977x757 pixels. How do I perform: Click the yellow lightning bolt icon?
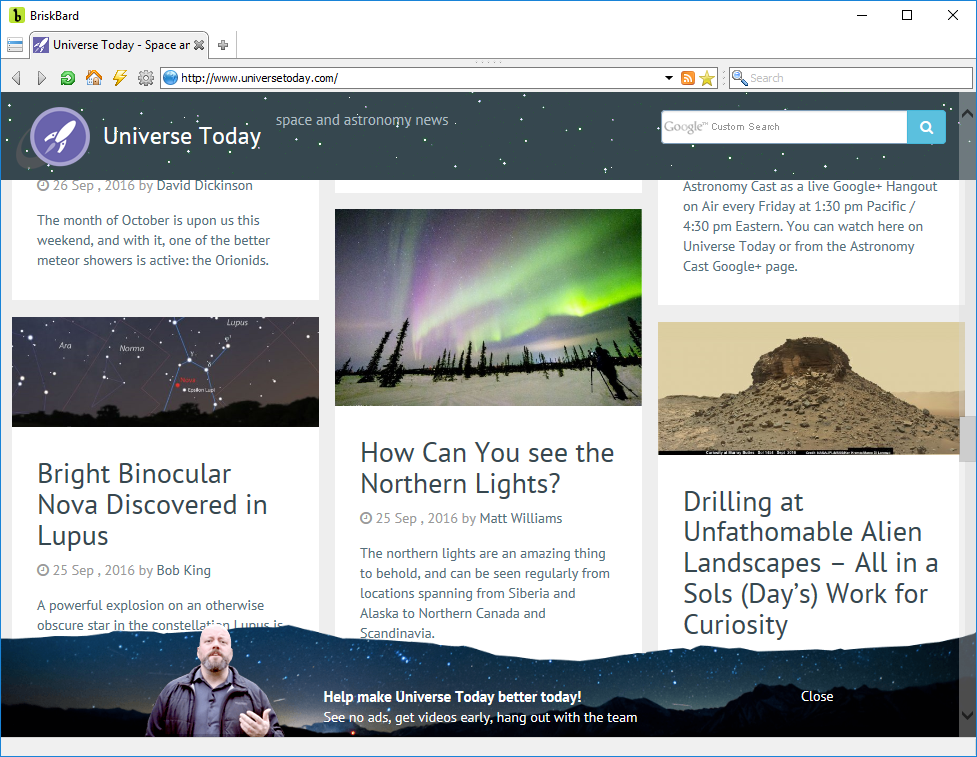click(x=120, y=78)
